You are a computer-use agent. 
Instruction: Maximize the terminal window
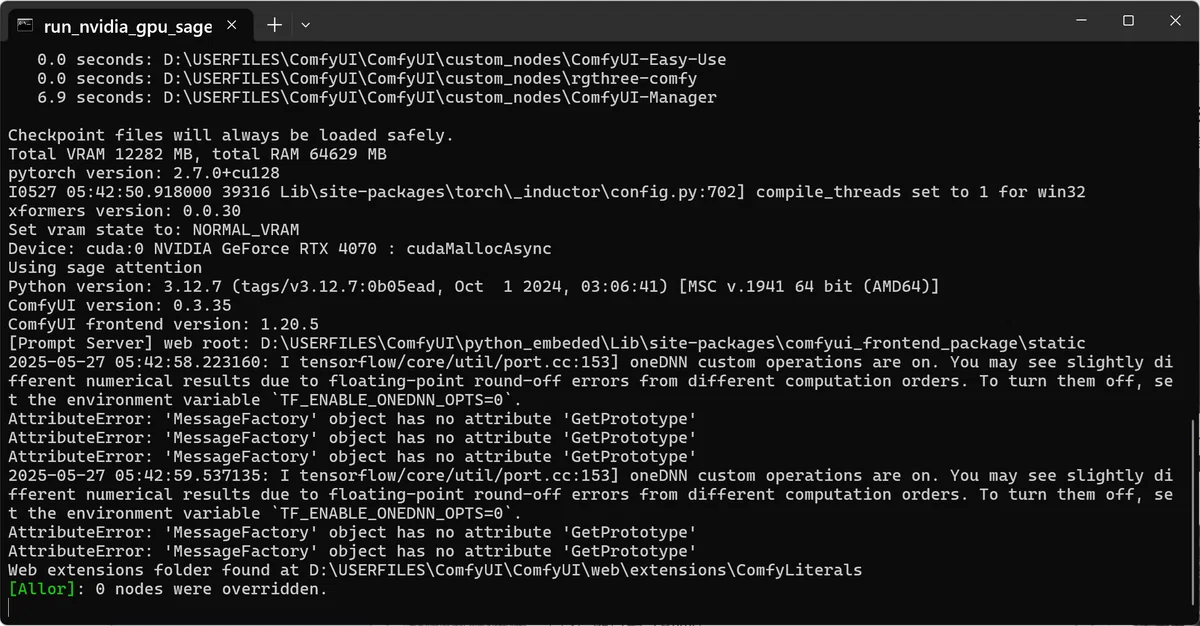coord(1128,20)
